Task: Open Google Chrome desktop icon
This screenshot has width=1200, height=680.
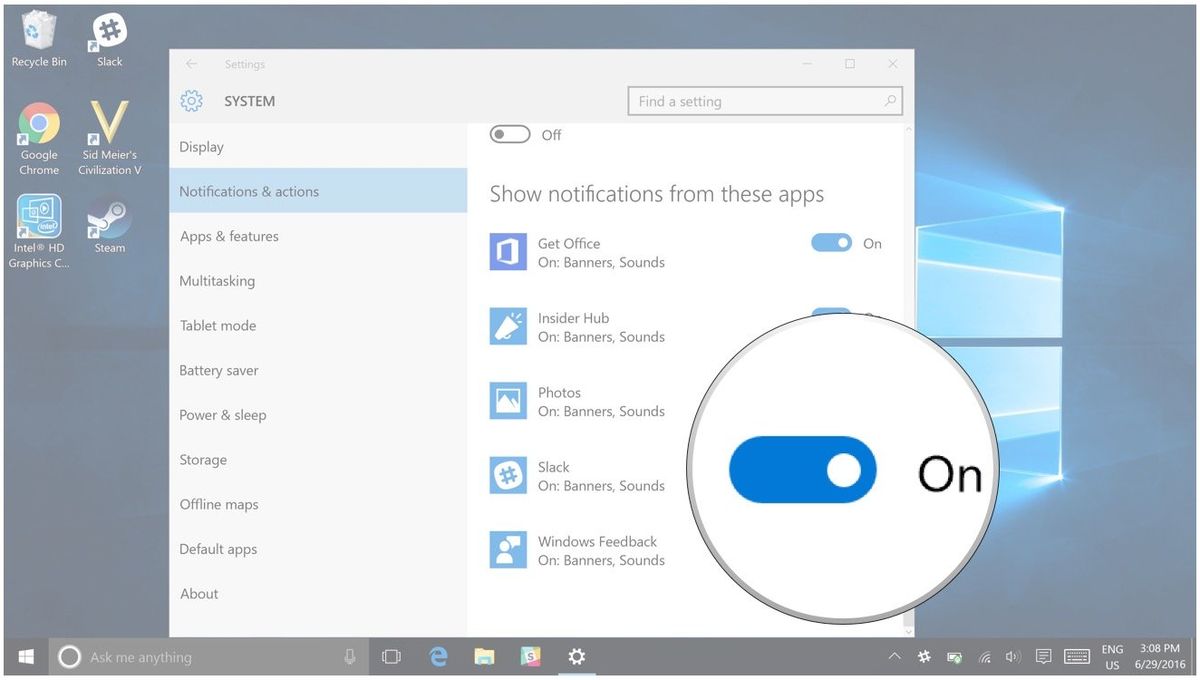Action: pos(39,138)
